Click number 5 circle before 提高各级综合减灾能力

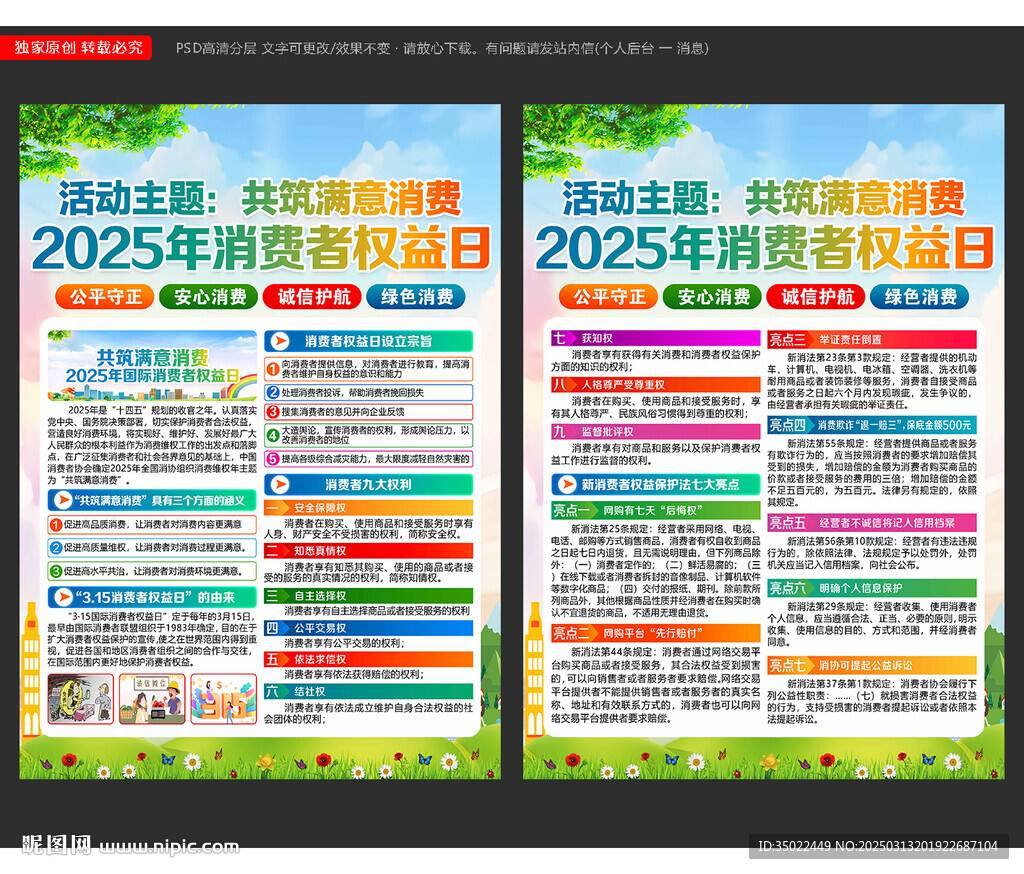point(273,459)
